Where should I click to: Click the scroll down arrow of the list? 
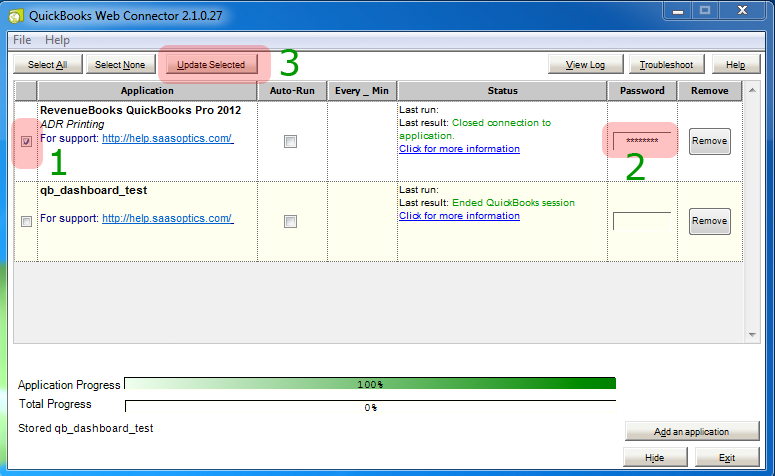point(752,335)
